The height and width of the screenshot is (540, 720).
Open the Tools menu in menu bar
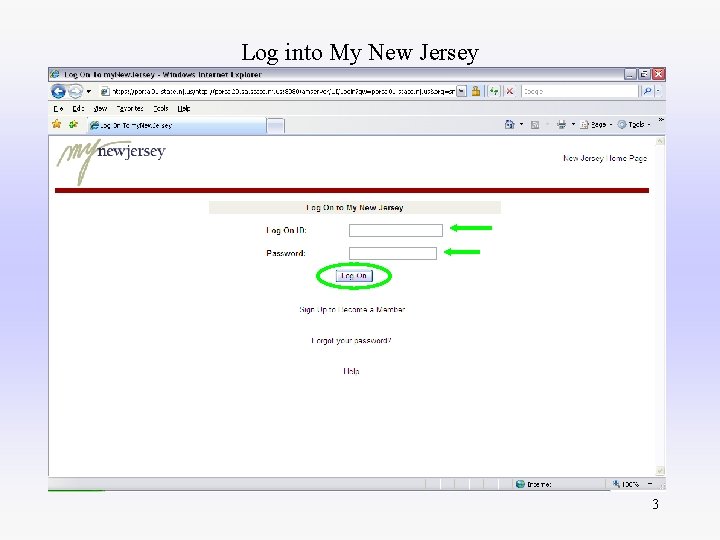[161, 109]
